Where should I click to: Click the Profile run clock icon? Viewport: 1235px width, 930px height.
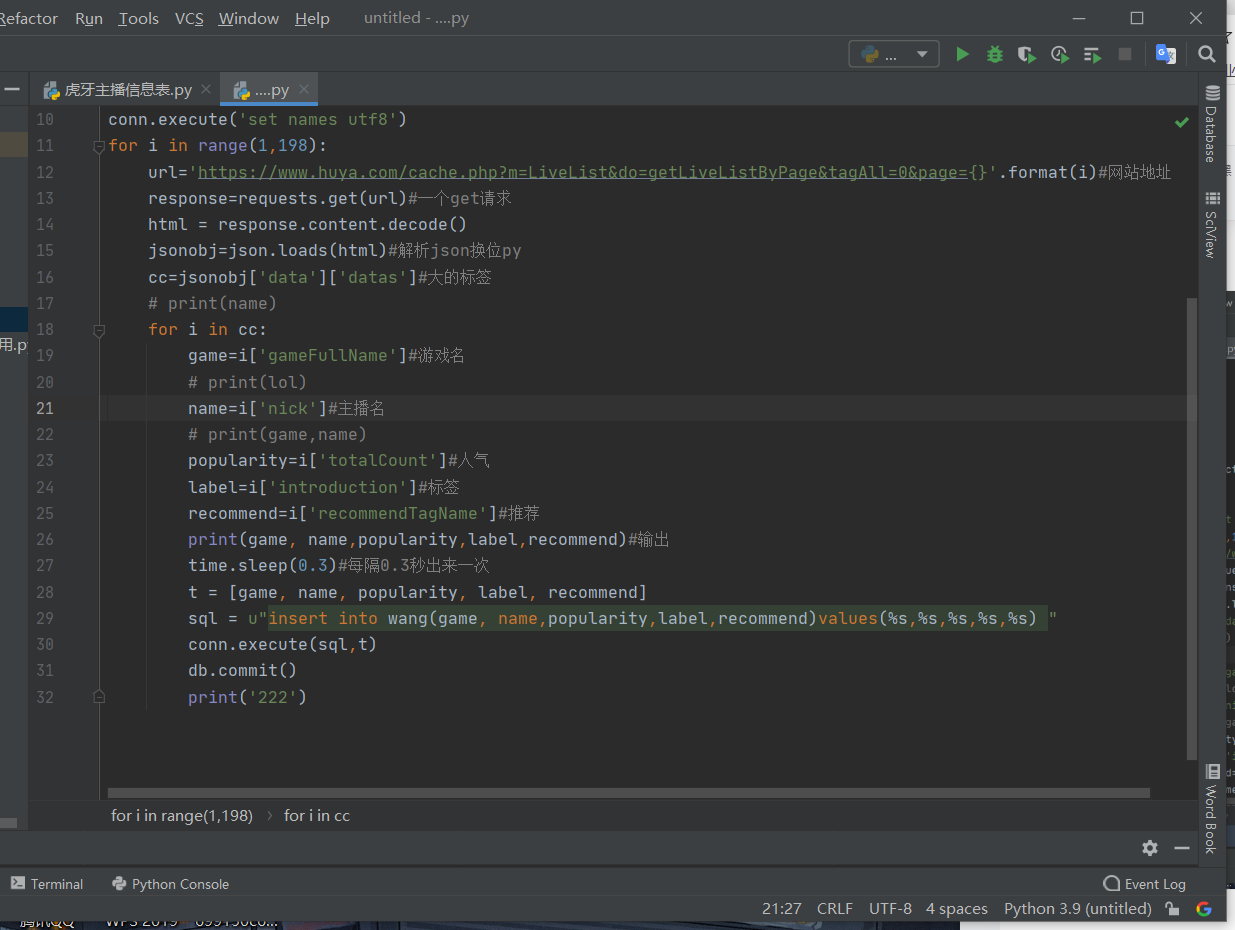click(1059, 54)
